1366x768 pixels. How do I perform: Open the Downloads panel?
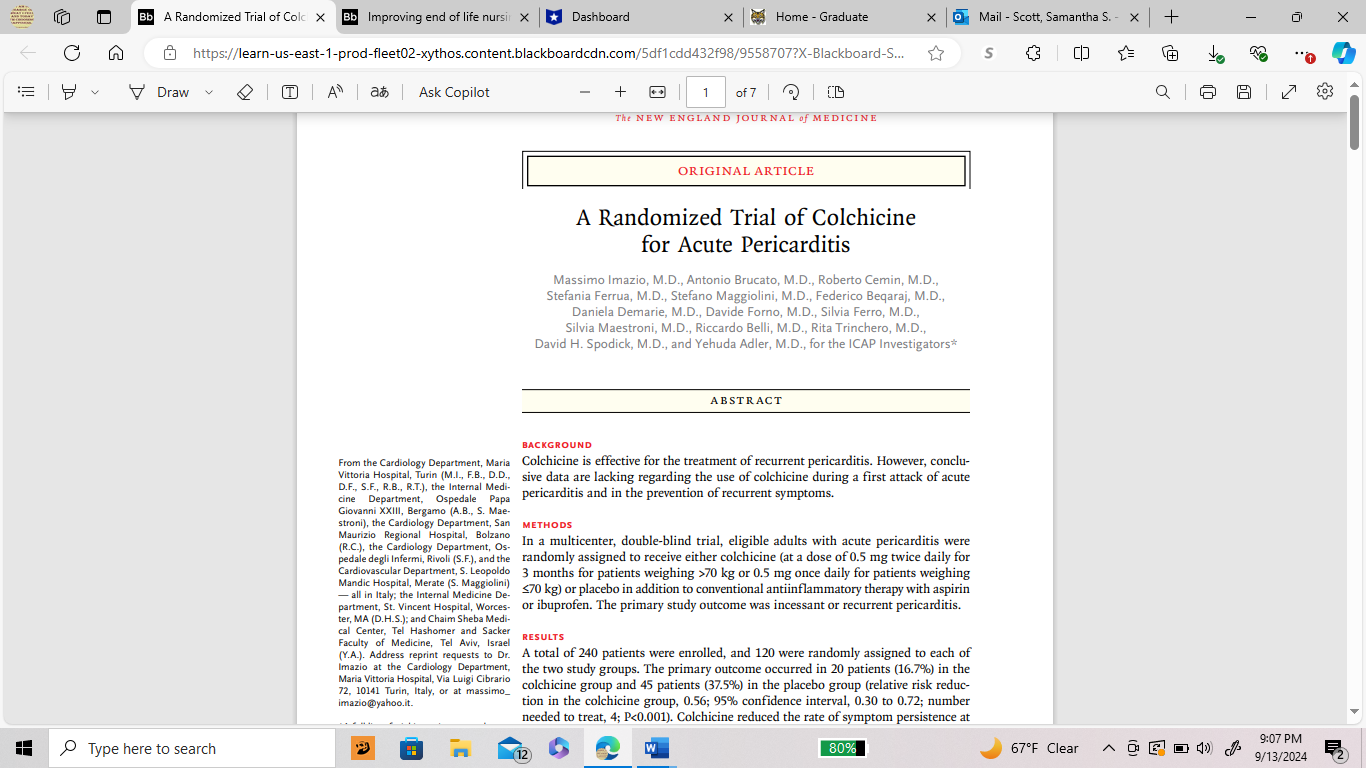(x=1215, y=53)
